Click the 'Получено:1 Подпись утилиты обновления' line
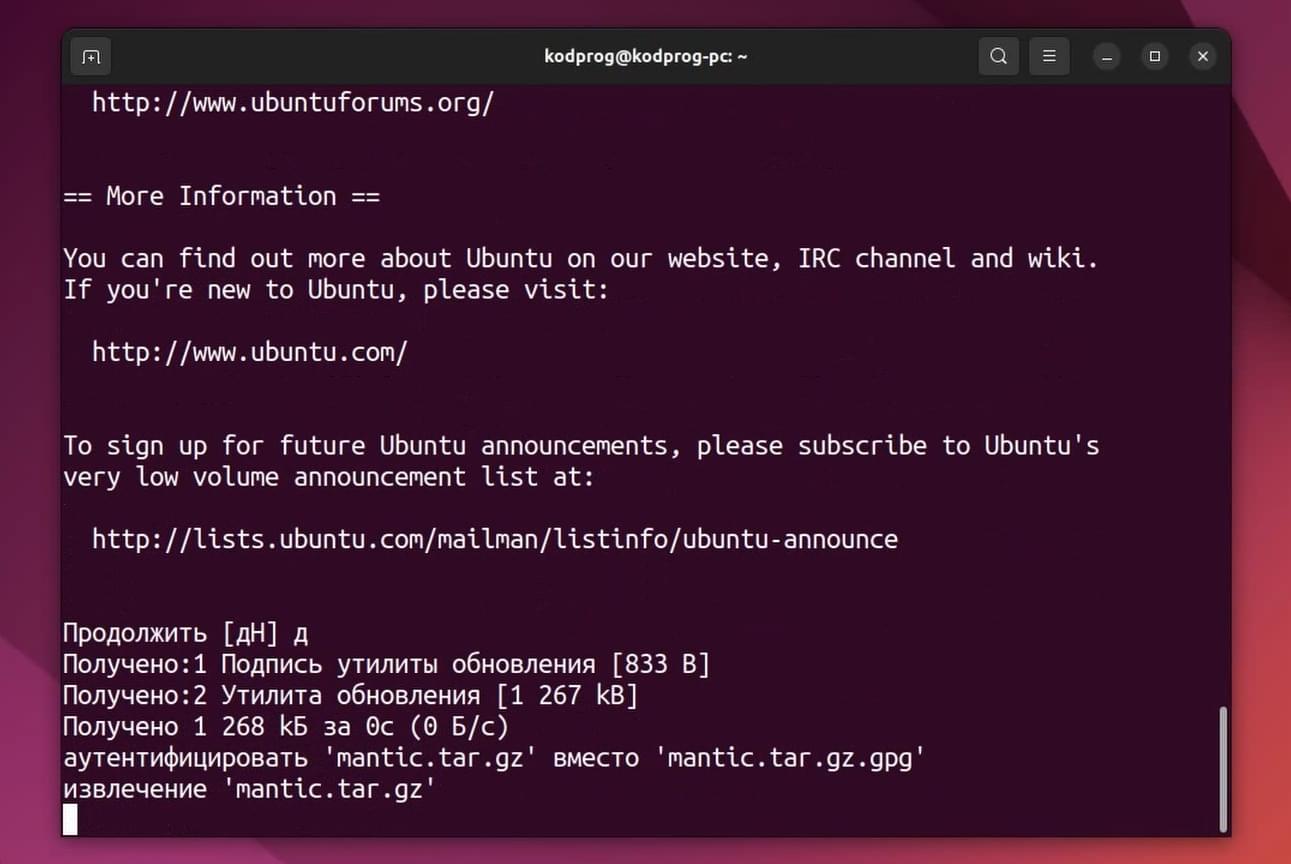 tap(386, 664)
